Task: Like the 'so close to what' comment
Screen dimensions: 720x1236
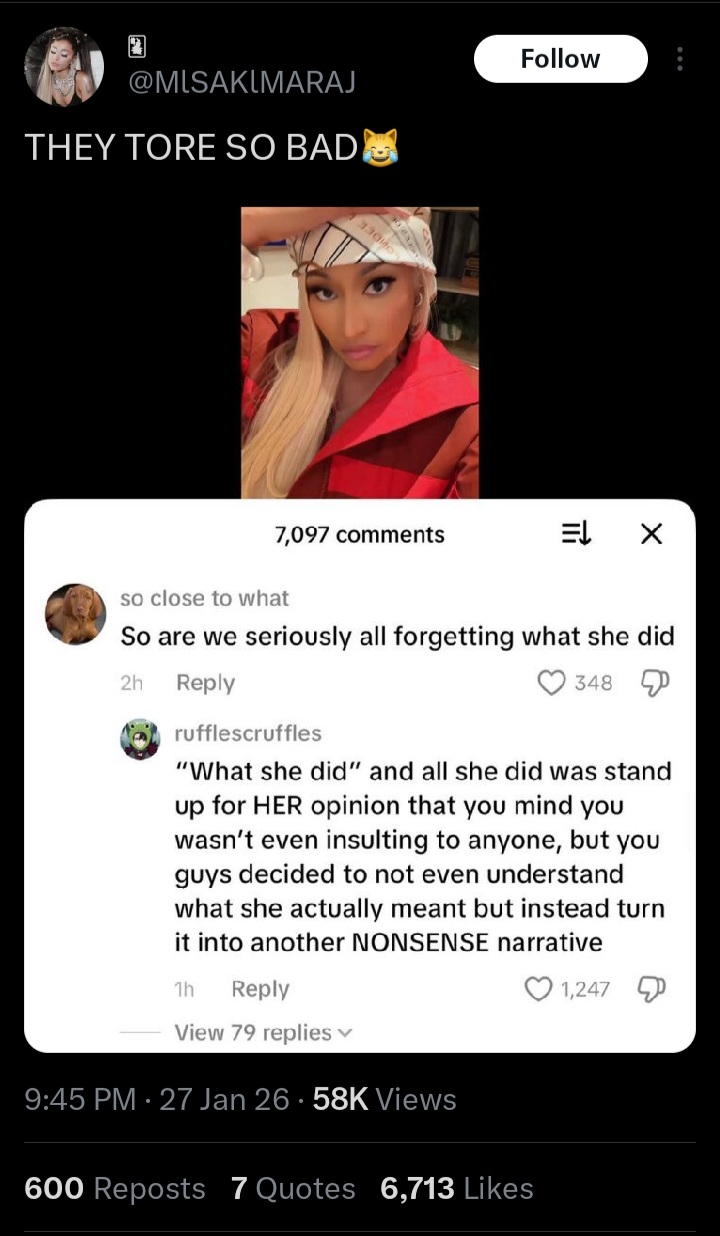Action: tap(552, 683)
